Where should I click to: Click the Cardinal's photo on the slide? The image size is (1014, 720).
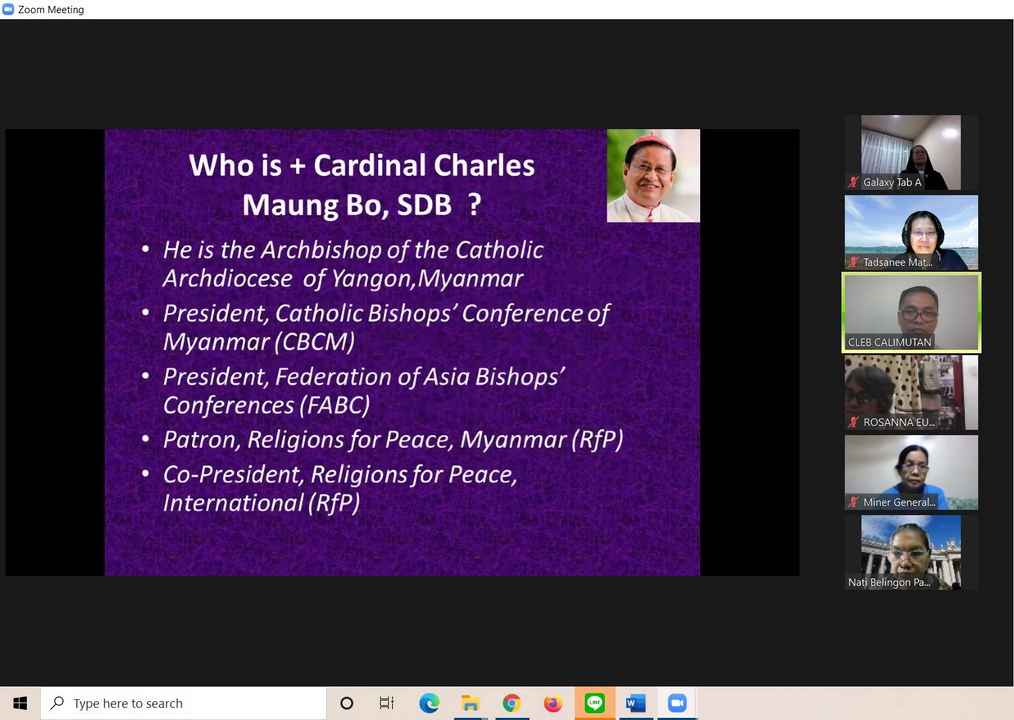click(x=653, y=175)
